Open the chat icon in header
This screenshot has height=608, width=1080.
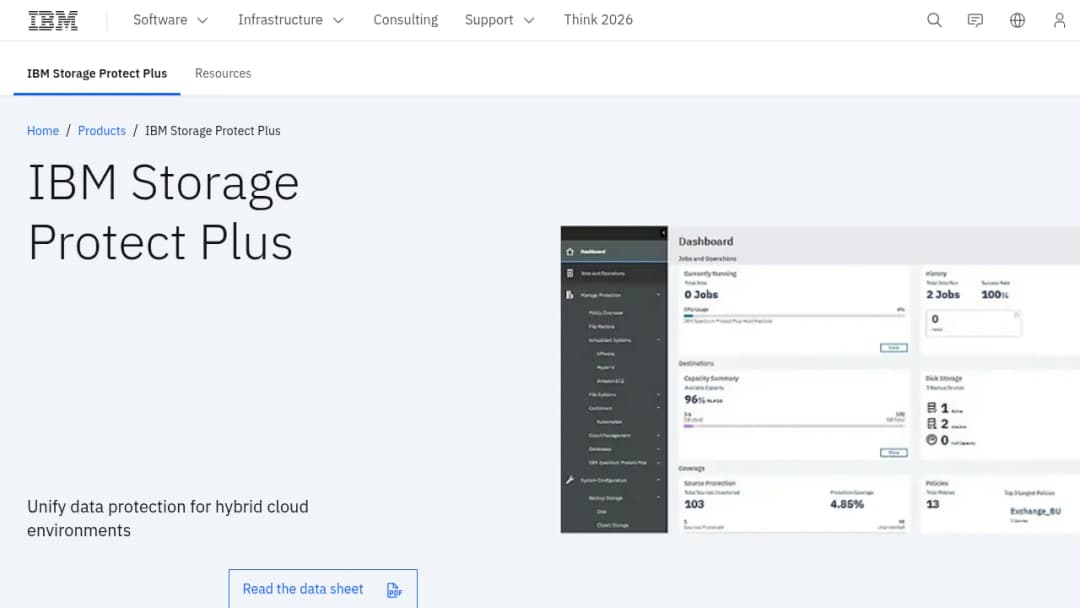click(975, 20)
